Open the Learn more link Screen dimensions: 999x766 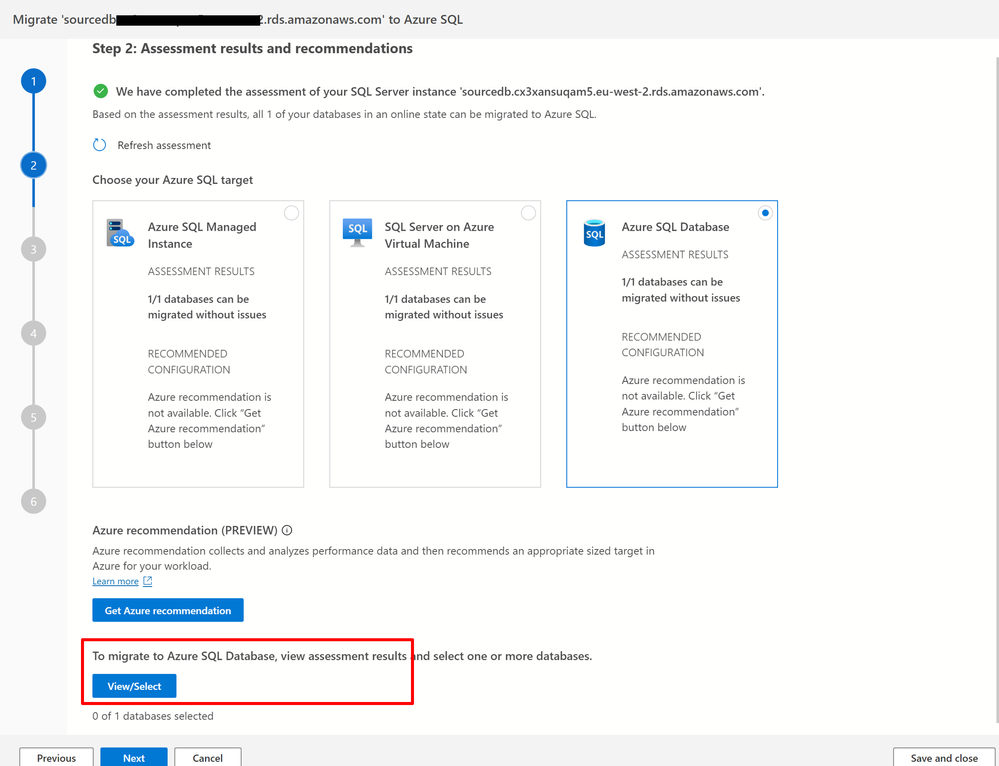tap(115, 581)
